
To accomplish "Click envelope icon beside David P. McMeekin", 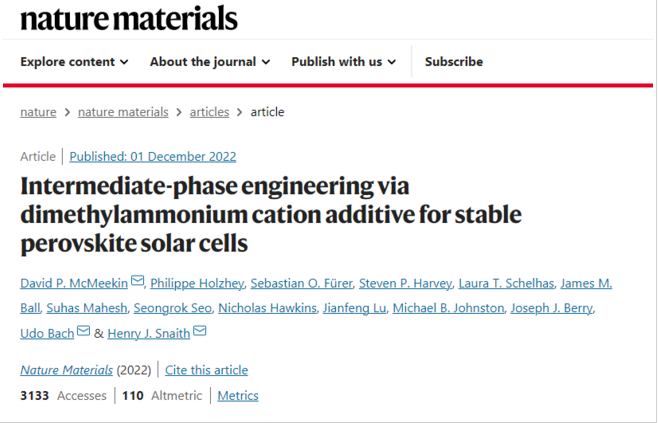I will point(138,283).
